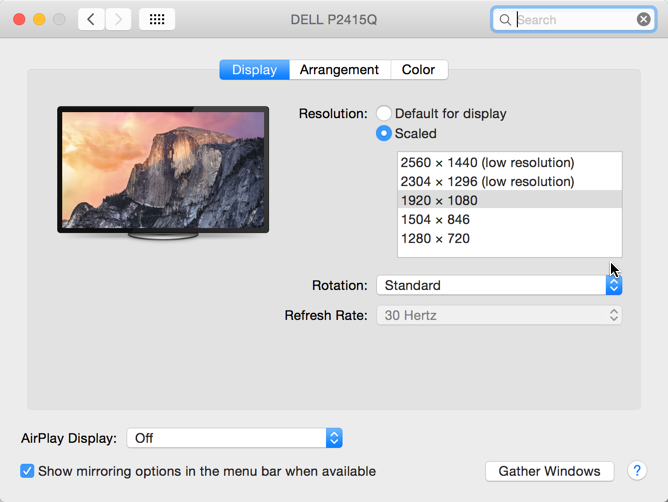Image resolution: width=668 pixels, height=502 pixels.
Task: Clear the search field with X icon
Action: tap(644, 19)
